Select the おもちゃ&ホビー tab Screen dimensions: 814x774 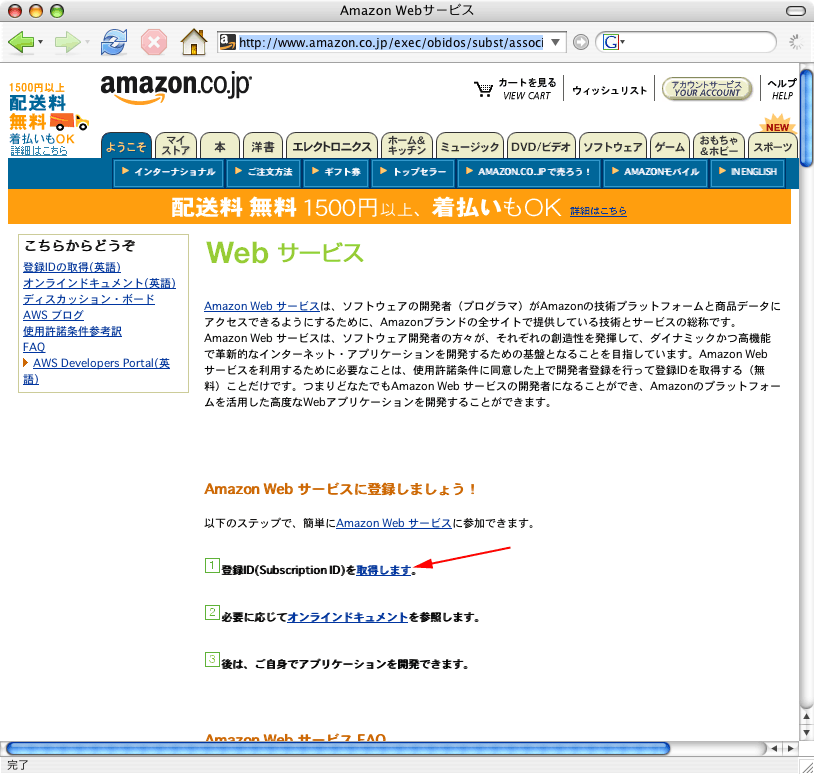[718, 146]
